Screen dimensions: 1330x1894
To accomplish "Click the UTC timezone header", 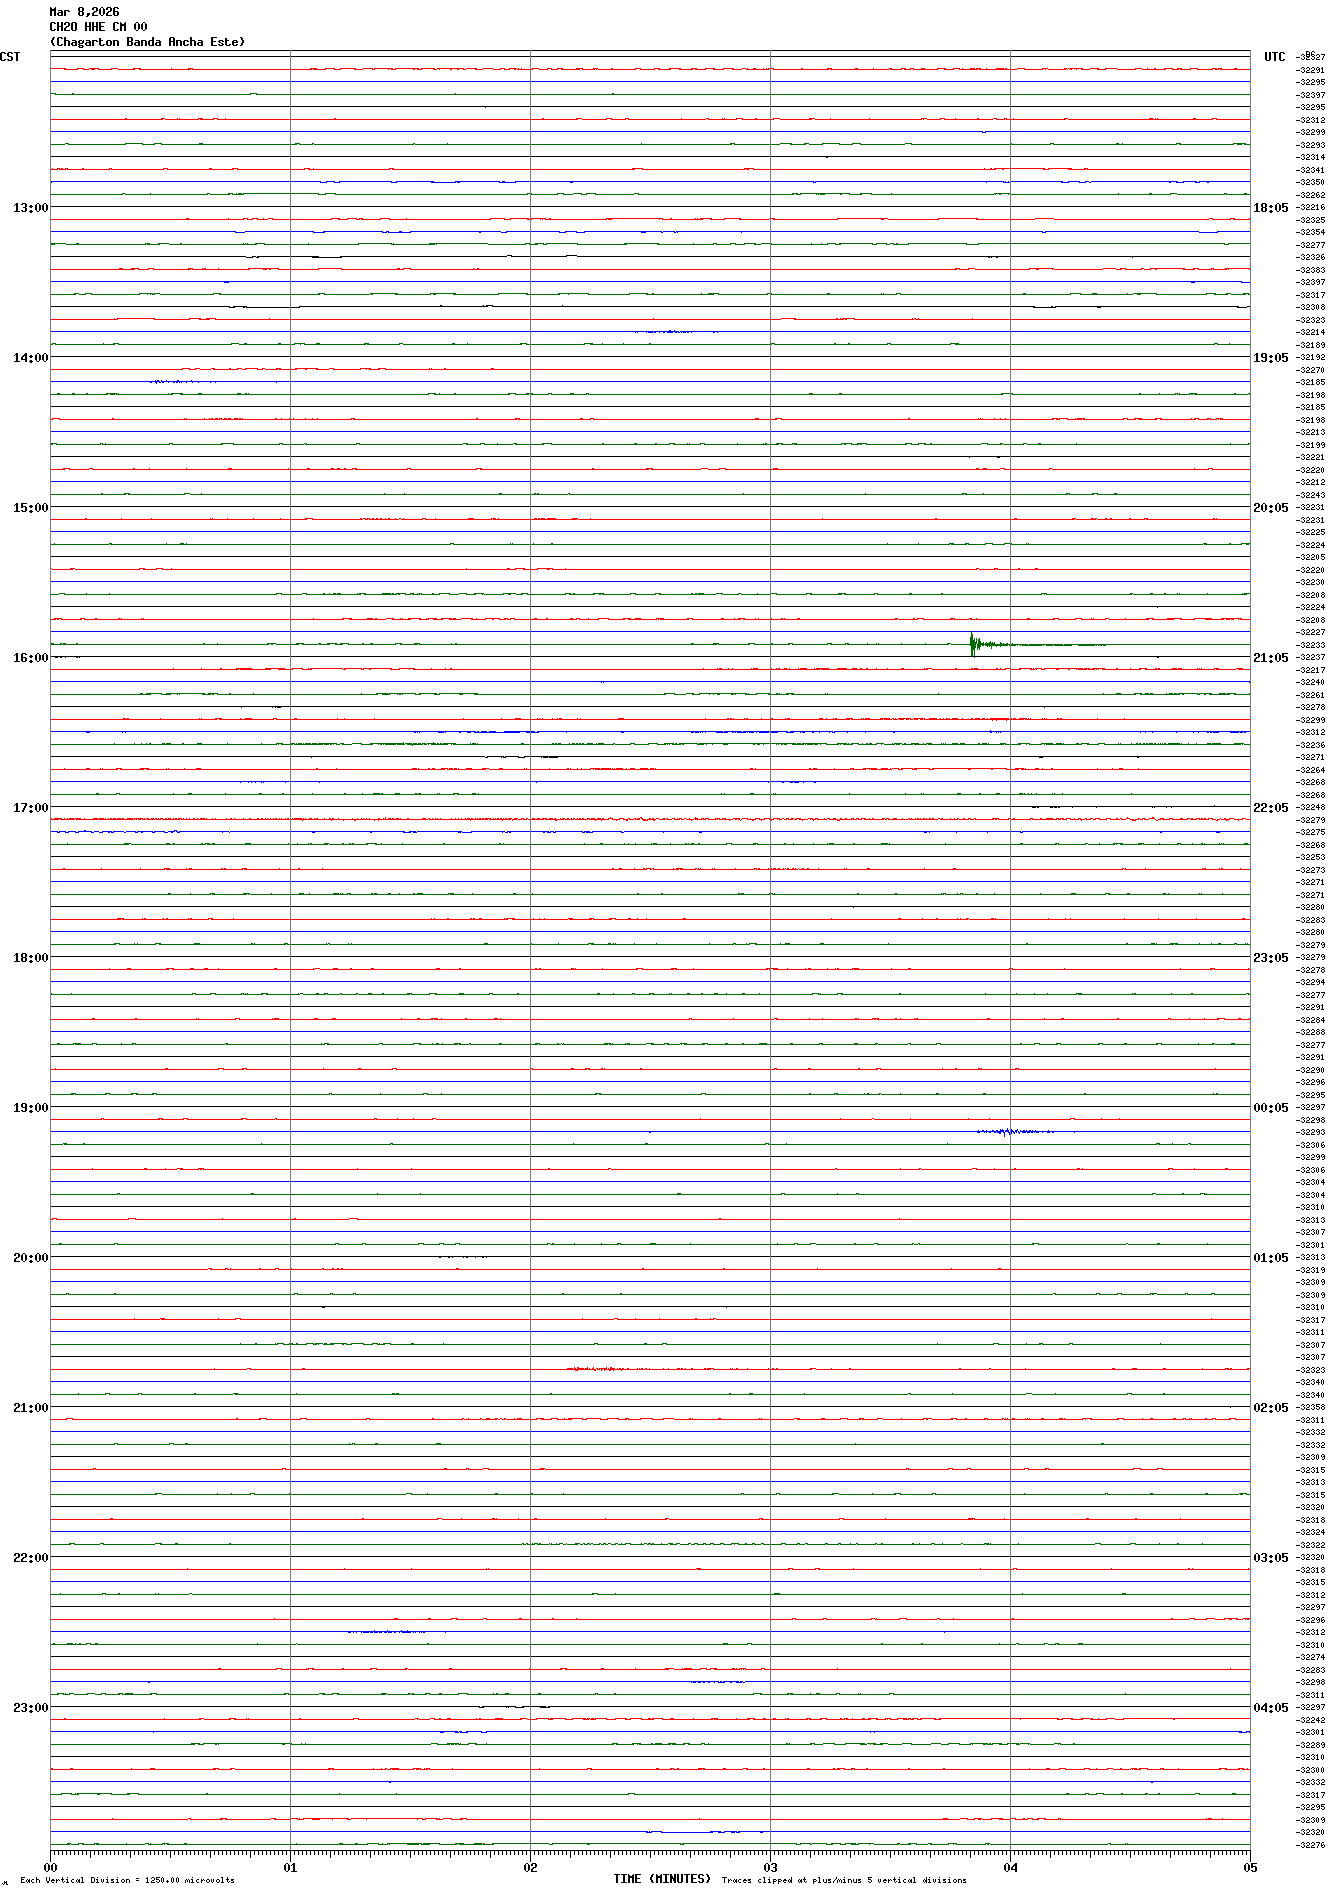I will (x=1274, y=57).
